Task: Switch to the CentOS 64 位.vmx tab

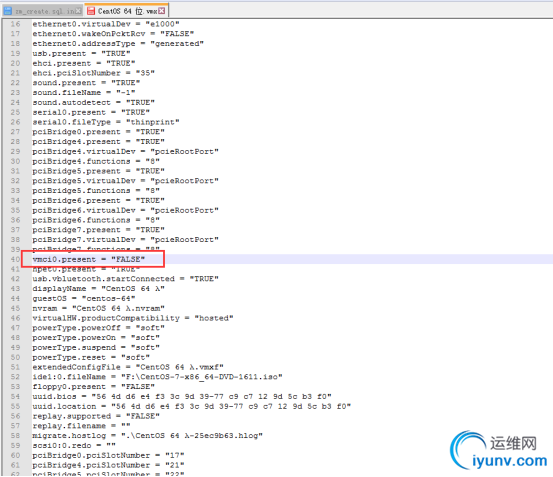Action: pos(126,11)
